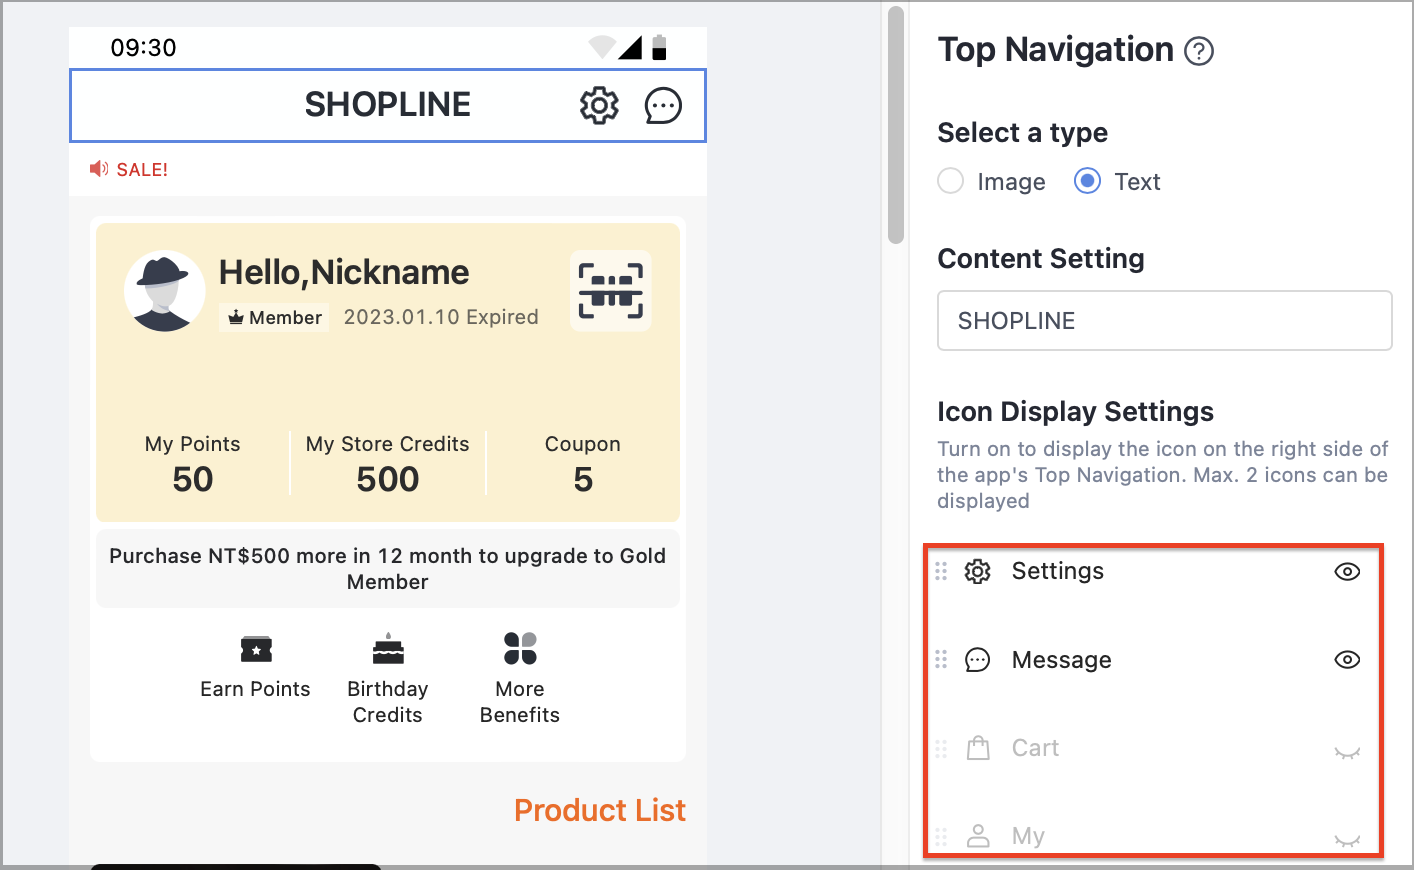Hide the Message icon with its eye toggle

(x=1347, y=660)
